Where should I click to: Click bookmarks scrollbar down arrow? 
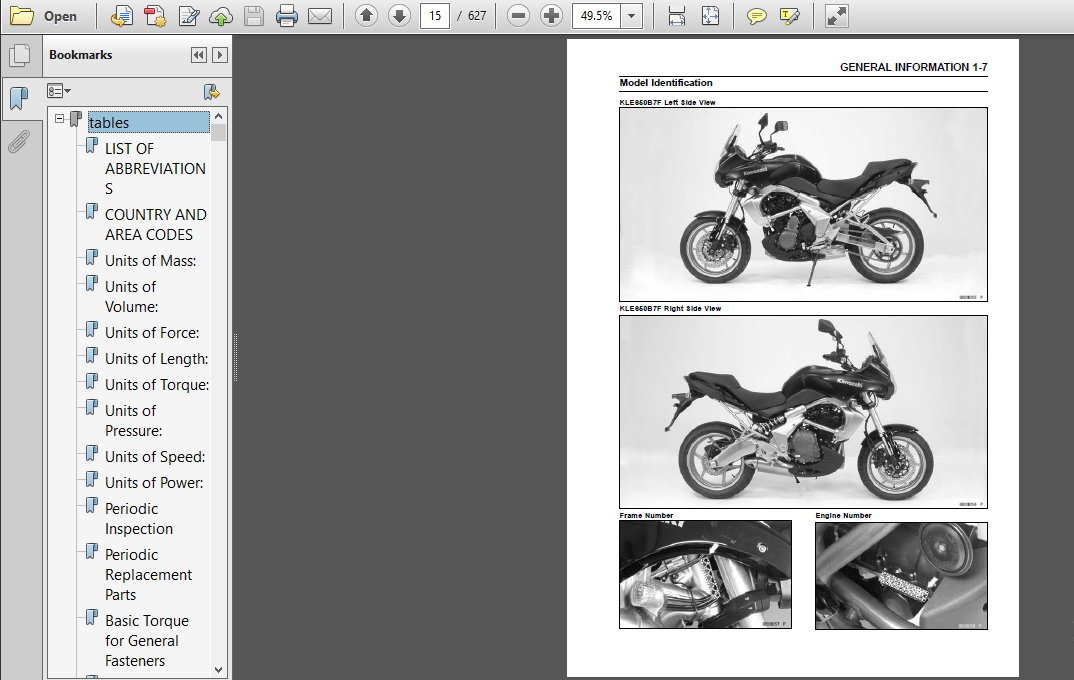[218, 670]
